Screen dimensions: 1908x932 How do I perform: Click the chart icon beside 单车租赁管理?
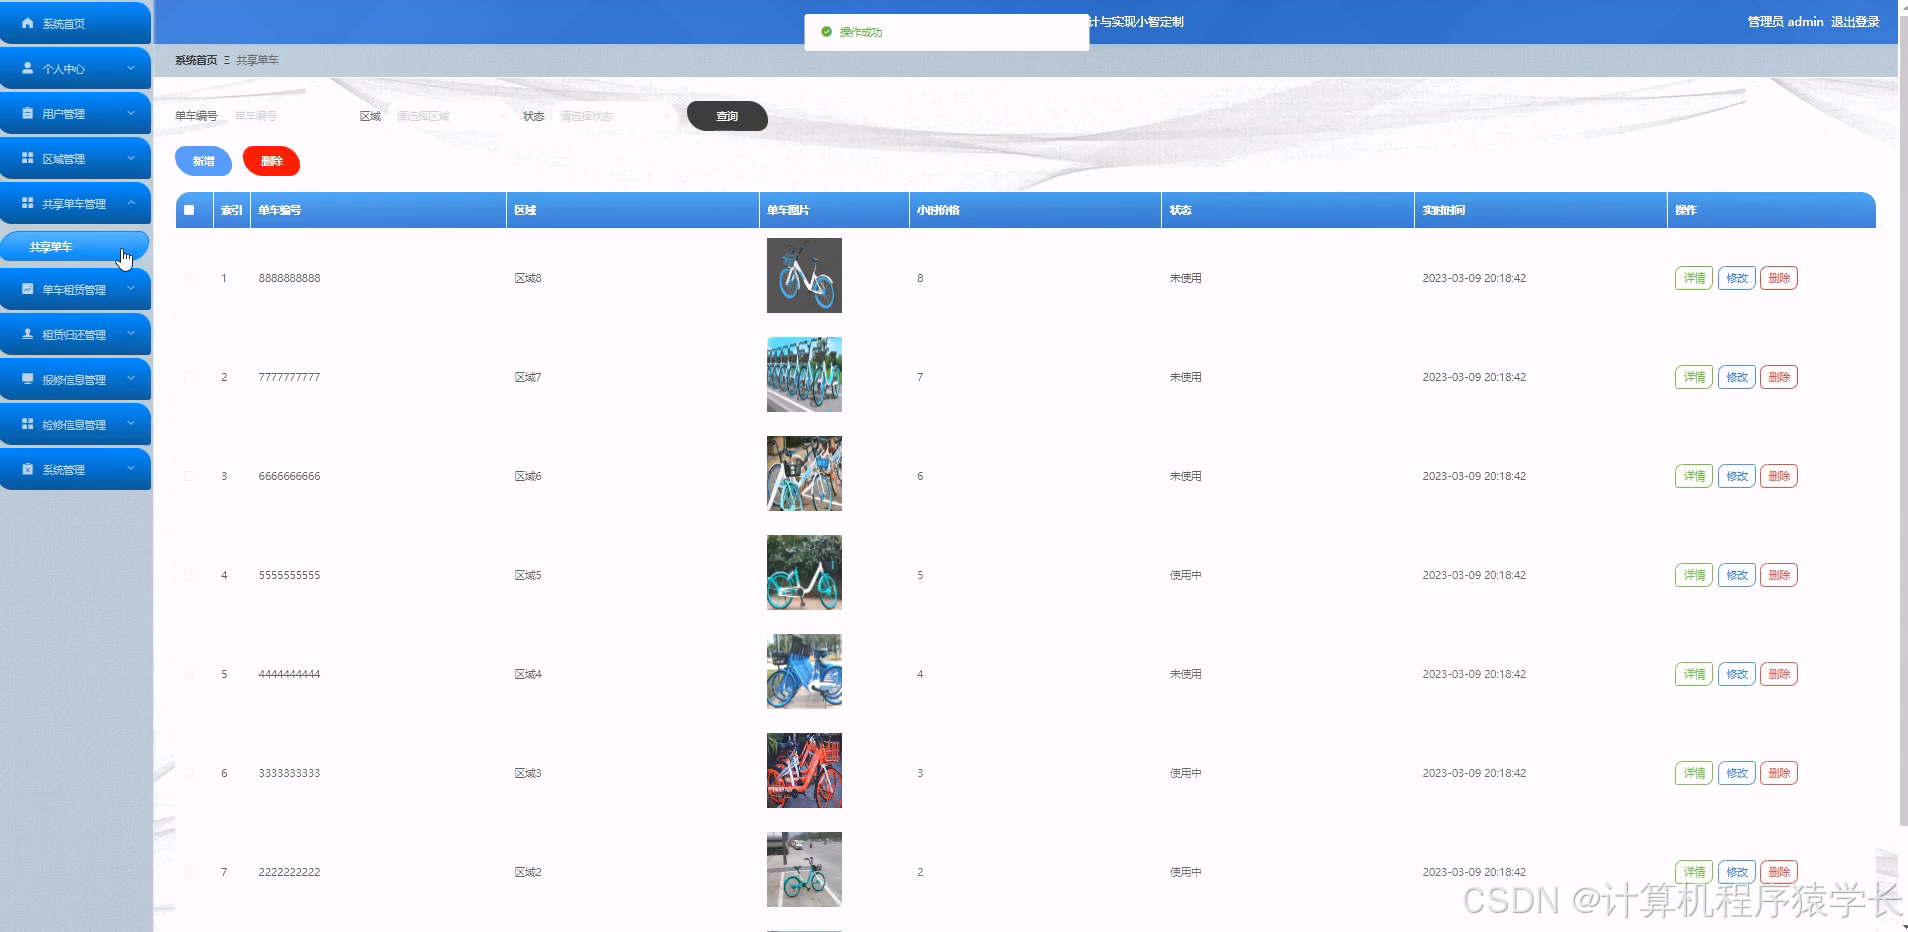tap(28, 289)
